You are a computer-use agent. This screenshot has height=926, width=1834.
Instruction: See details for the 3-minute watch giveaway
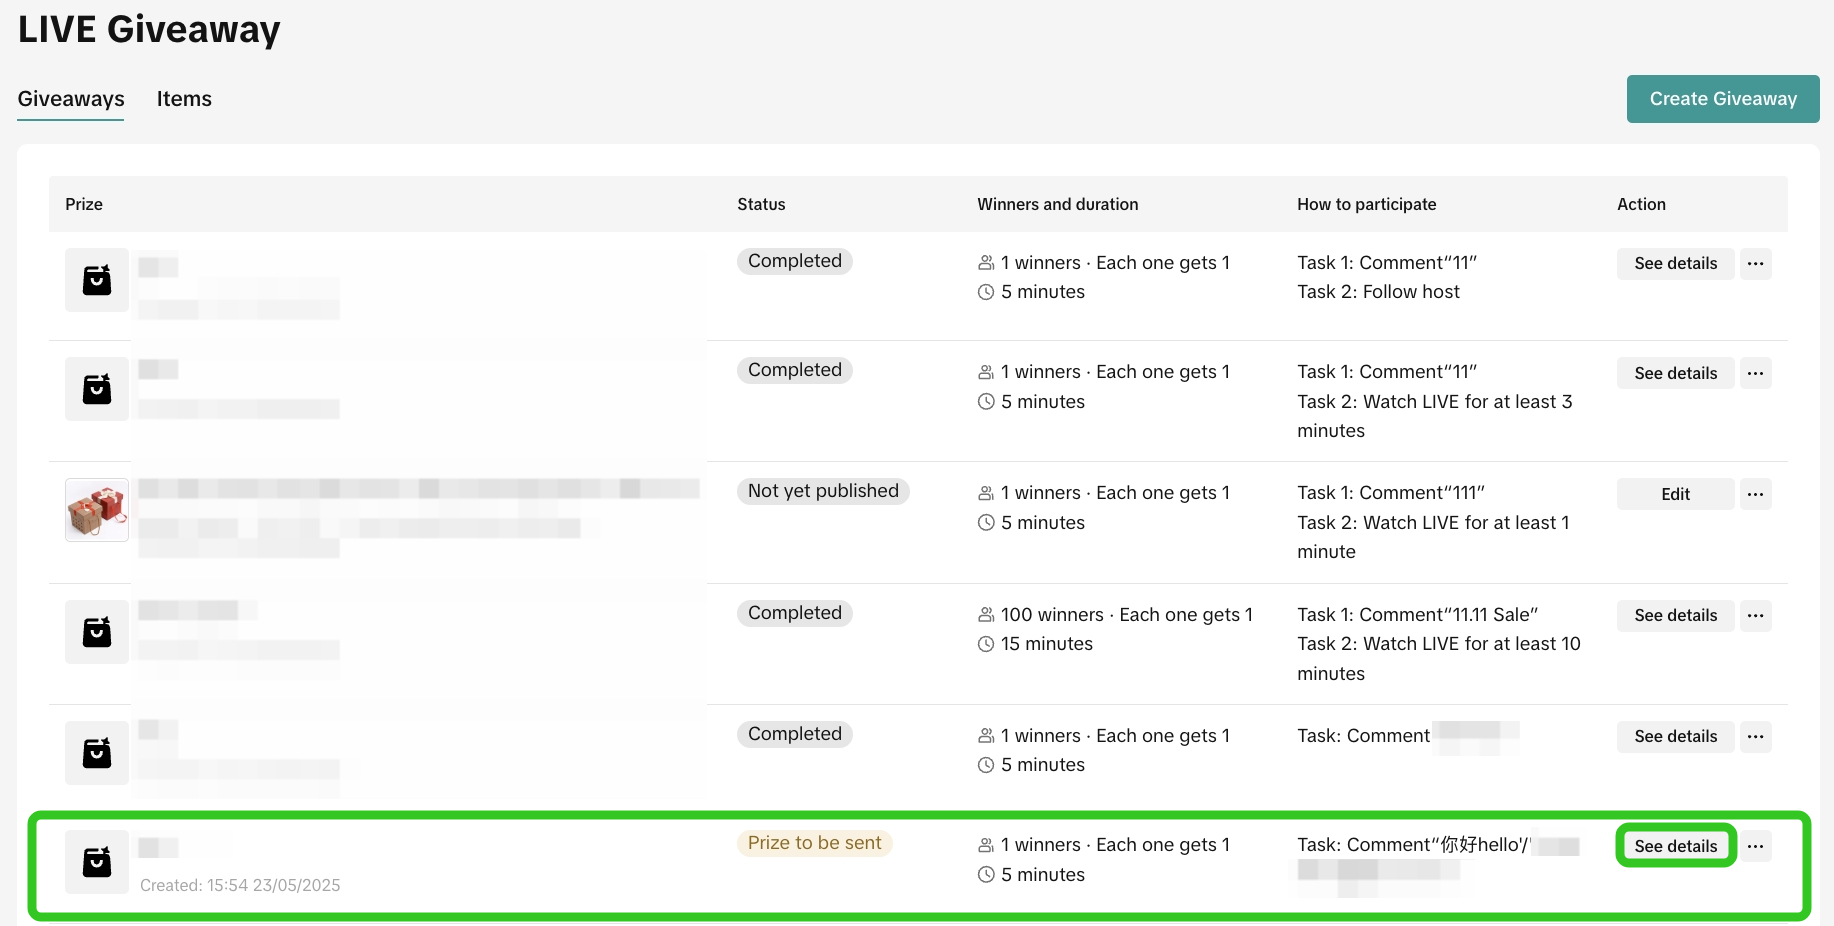tap(1675, 374)
